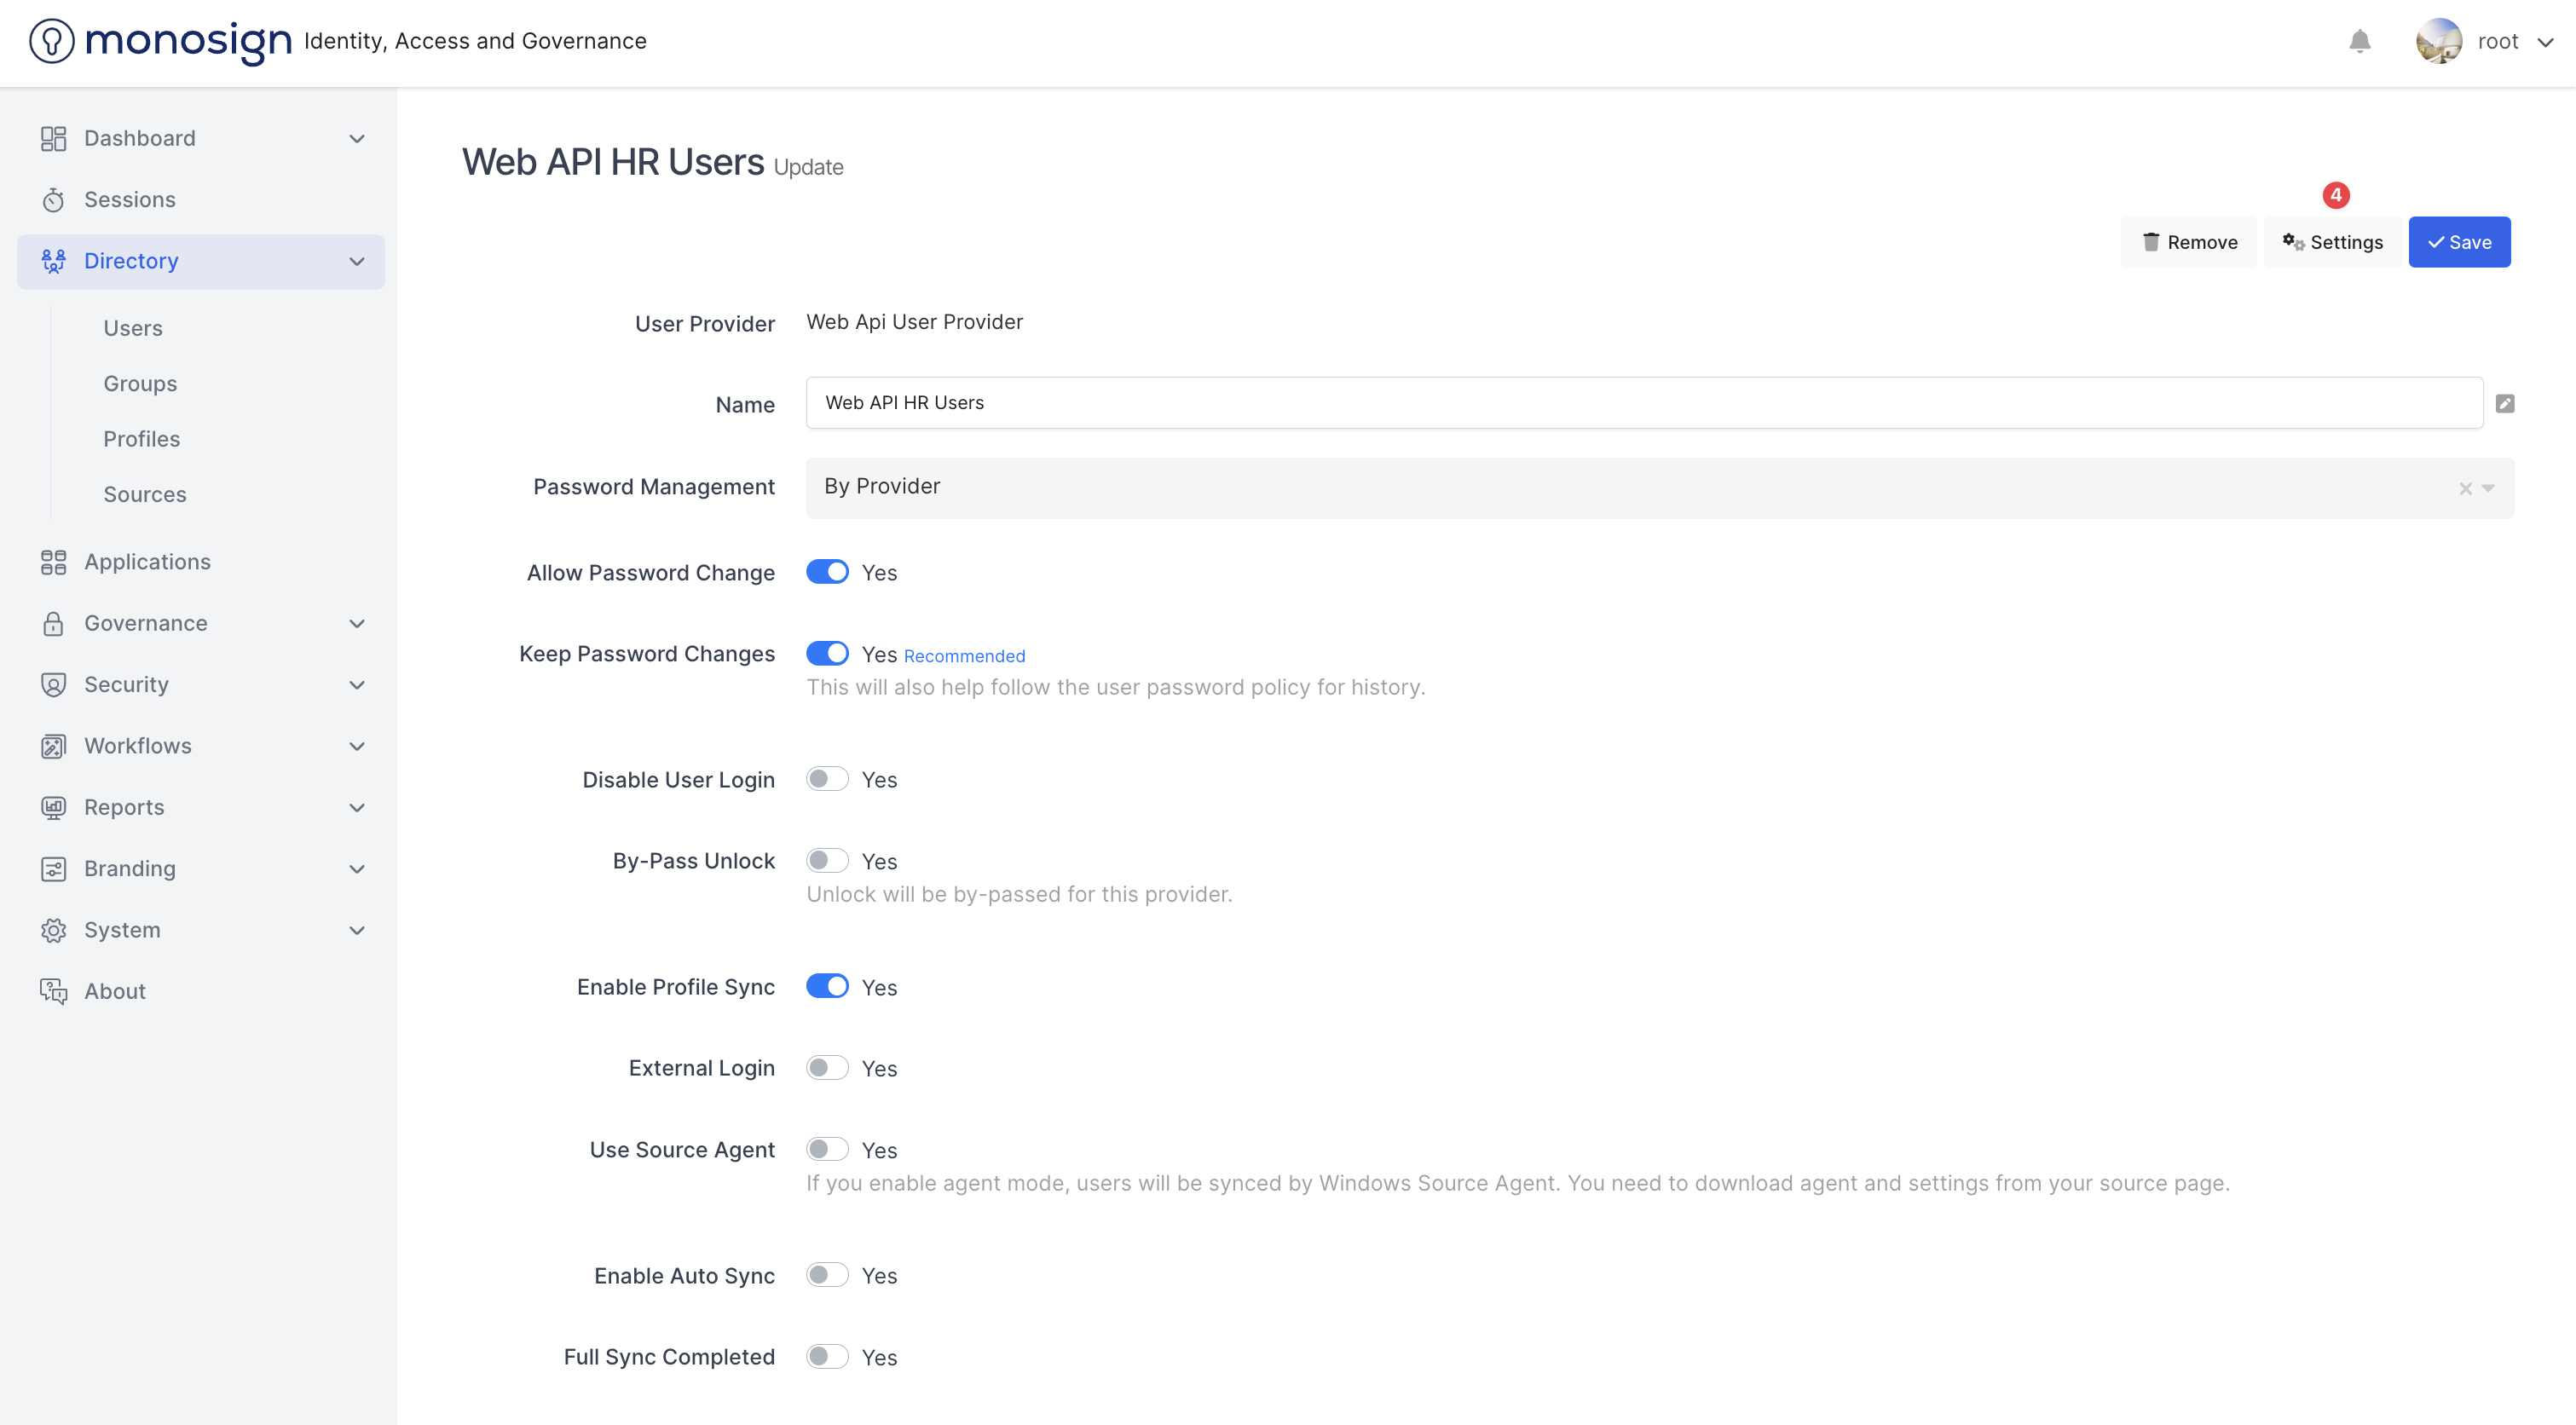
Task: Click the blue Save button
Action: point(2459,242)
